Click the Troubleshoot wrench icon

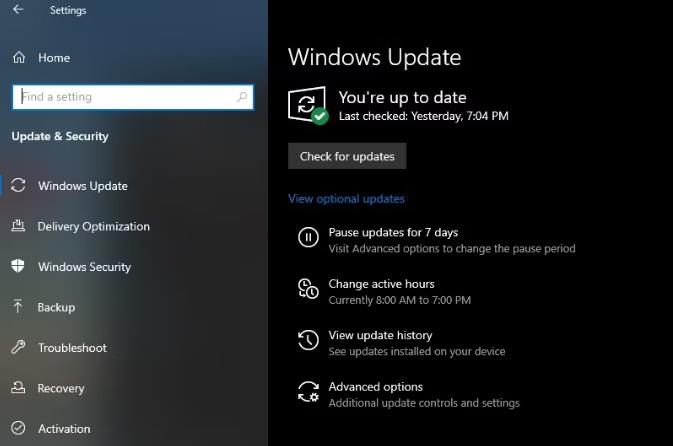pyautogui.click(x=18, y=347)
